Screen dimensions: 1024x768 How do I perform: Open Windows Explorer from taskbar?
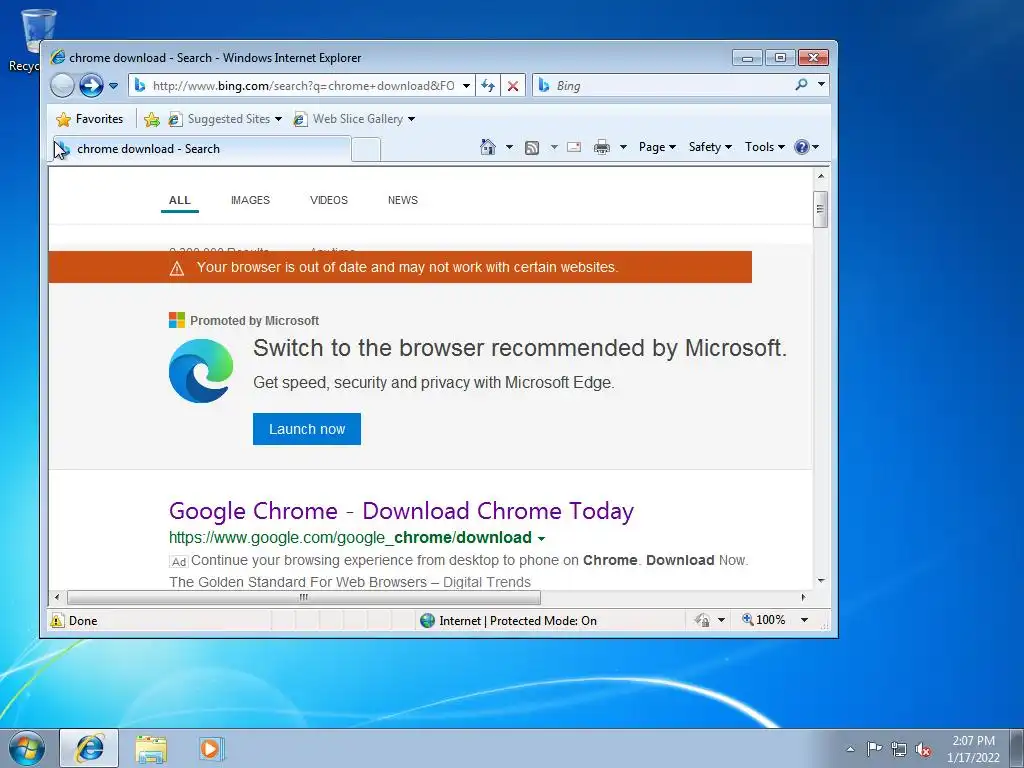tap(151, 749)
